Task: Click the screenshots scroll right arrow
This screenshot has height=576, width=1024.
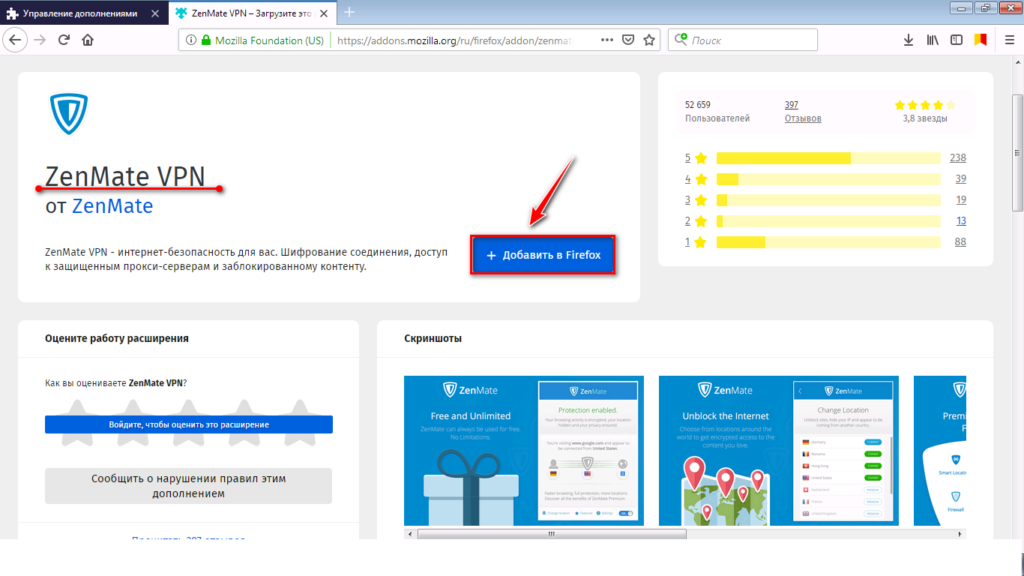Action: pos(960,534)
